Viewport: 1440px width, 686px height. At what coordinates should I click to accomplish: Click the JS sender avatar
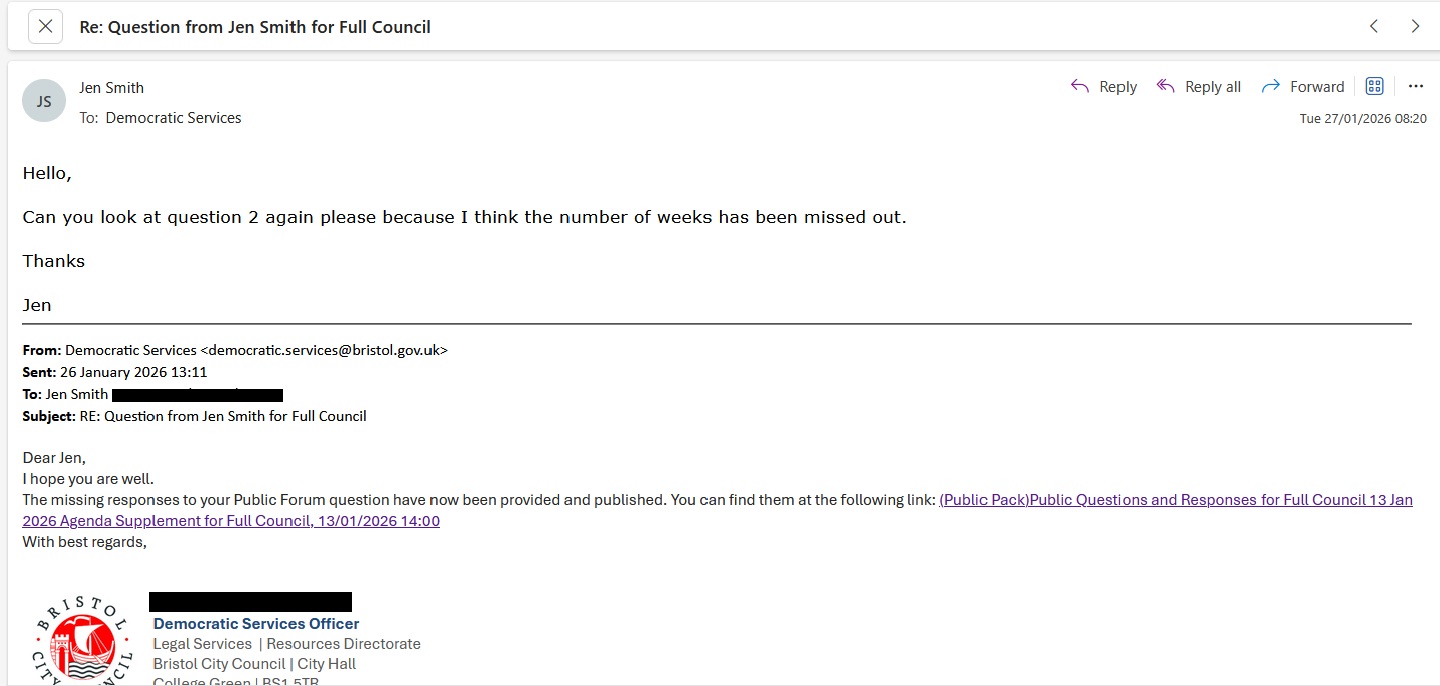click(x=44, y=101)
